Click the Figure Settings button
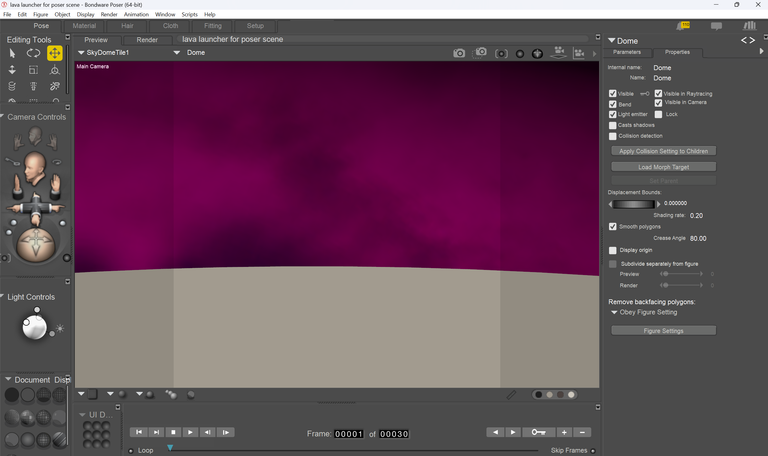 coord(663,331)
